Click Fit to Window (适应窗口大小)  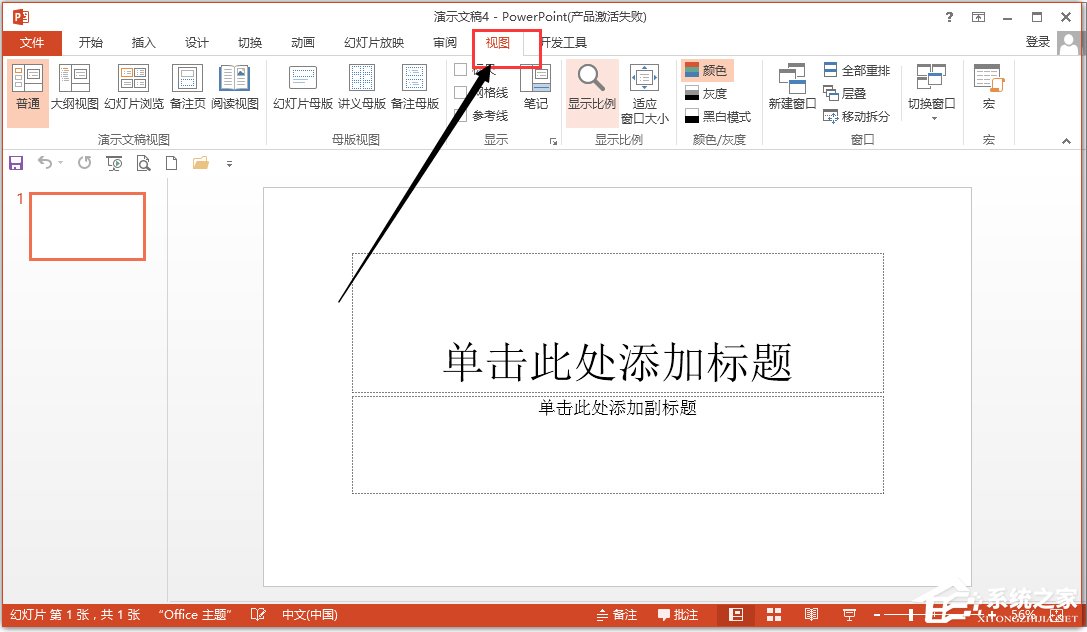[x=645, y=94]
